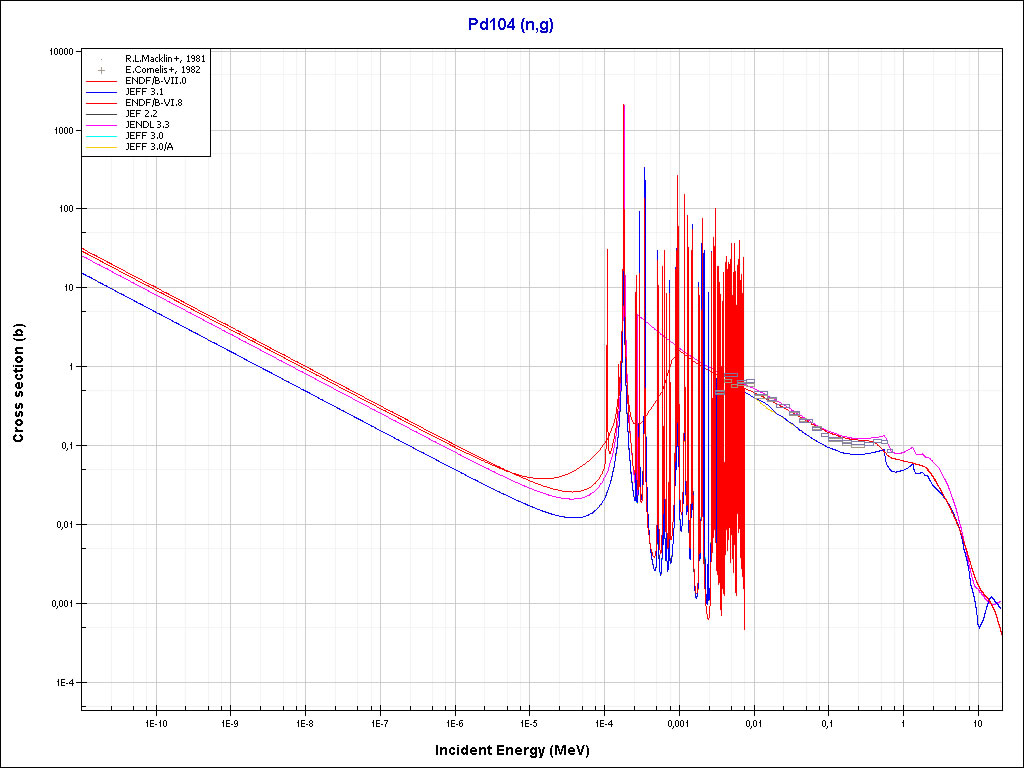Image resolution: width=1024 pixels, height=768 pixels.
Task: Click the orange JEFF 3.0/A line sample
Action: [102, 147]
